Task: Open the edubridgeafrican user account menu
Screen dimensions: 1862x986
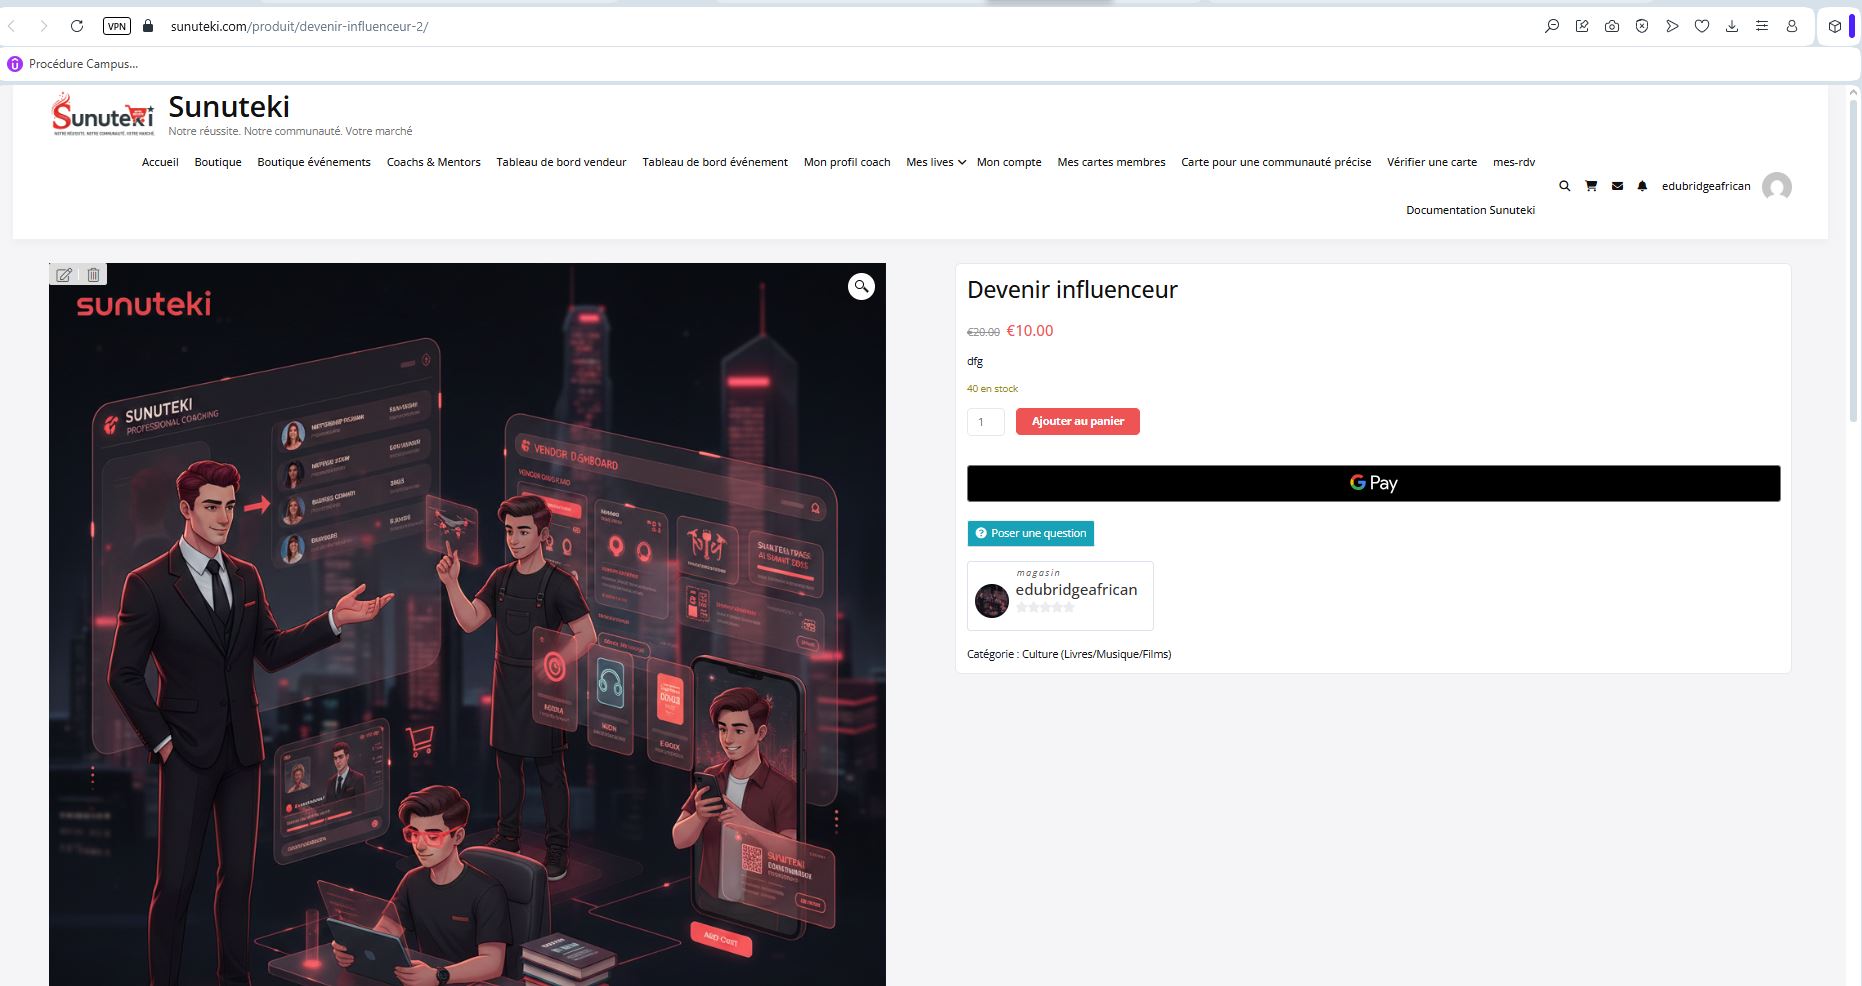Action: click(x=1706, y=186)
